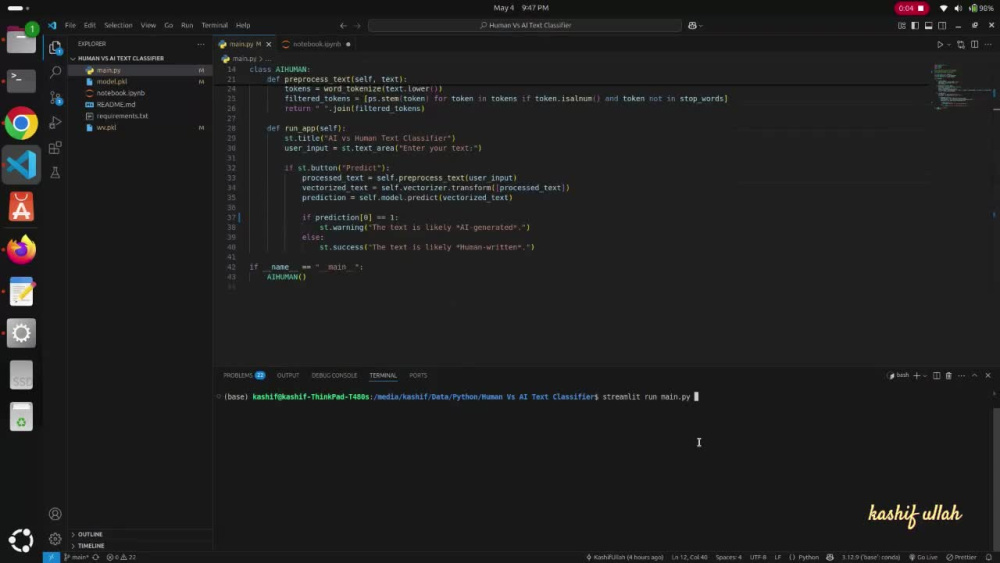Click the main* branch in status bar
The width and height of the screenshot is (1000, 563).
click(76, 557)
